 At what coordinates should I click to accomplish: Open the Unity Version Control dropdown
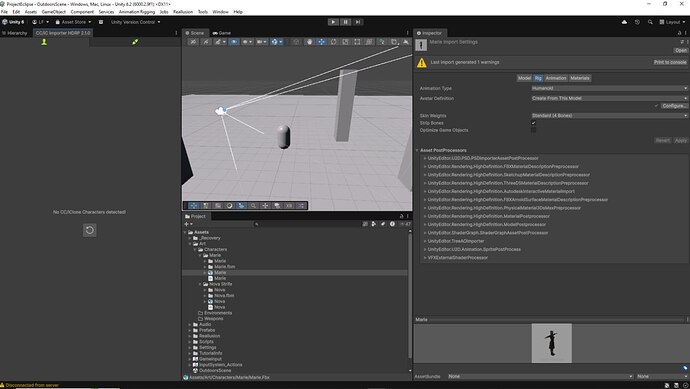click(x=135, y=22)
